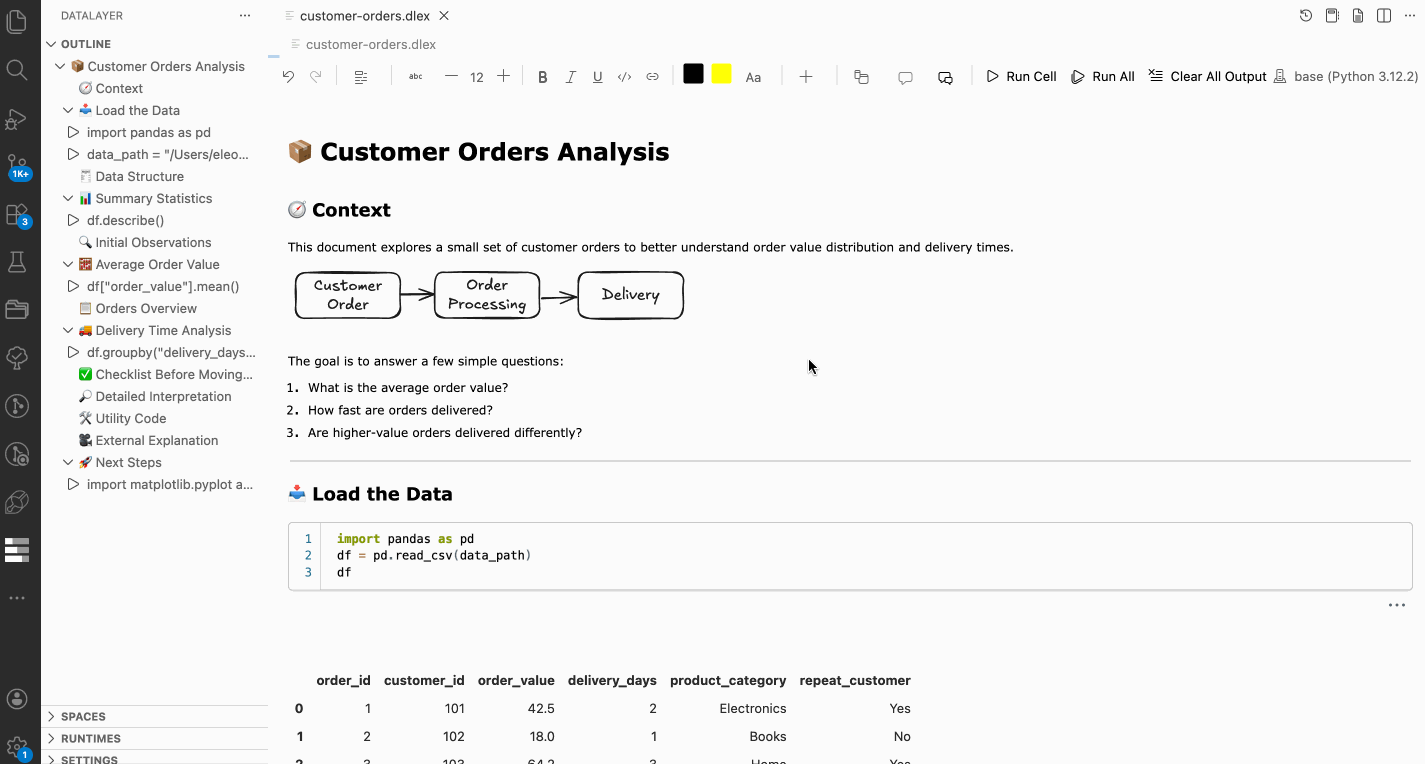Toggle strikethrough abc formatting
Image resolution: width=1425 pixels, height=764 pixels.
416,77
